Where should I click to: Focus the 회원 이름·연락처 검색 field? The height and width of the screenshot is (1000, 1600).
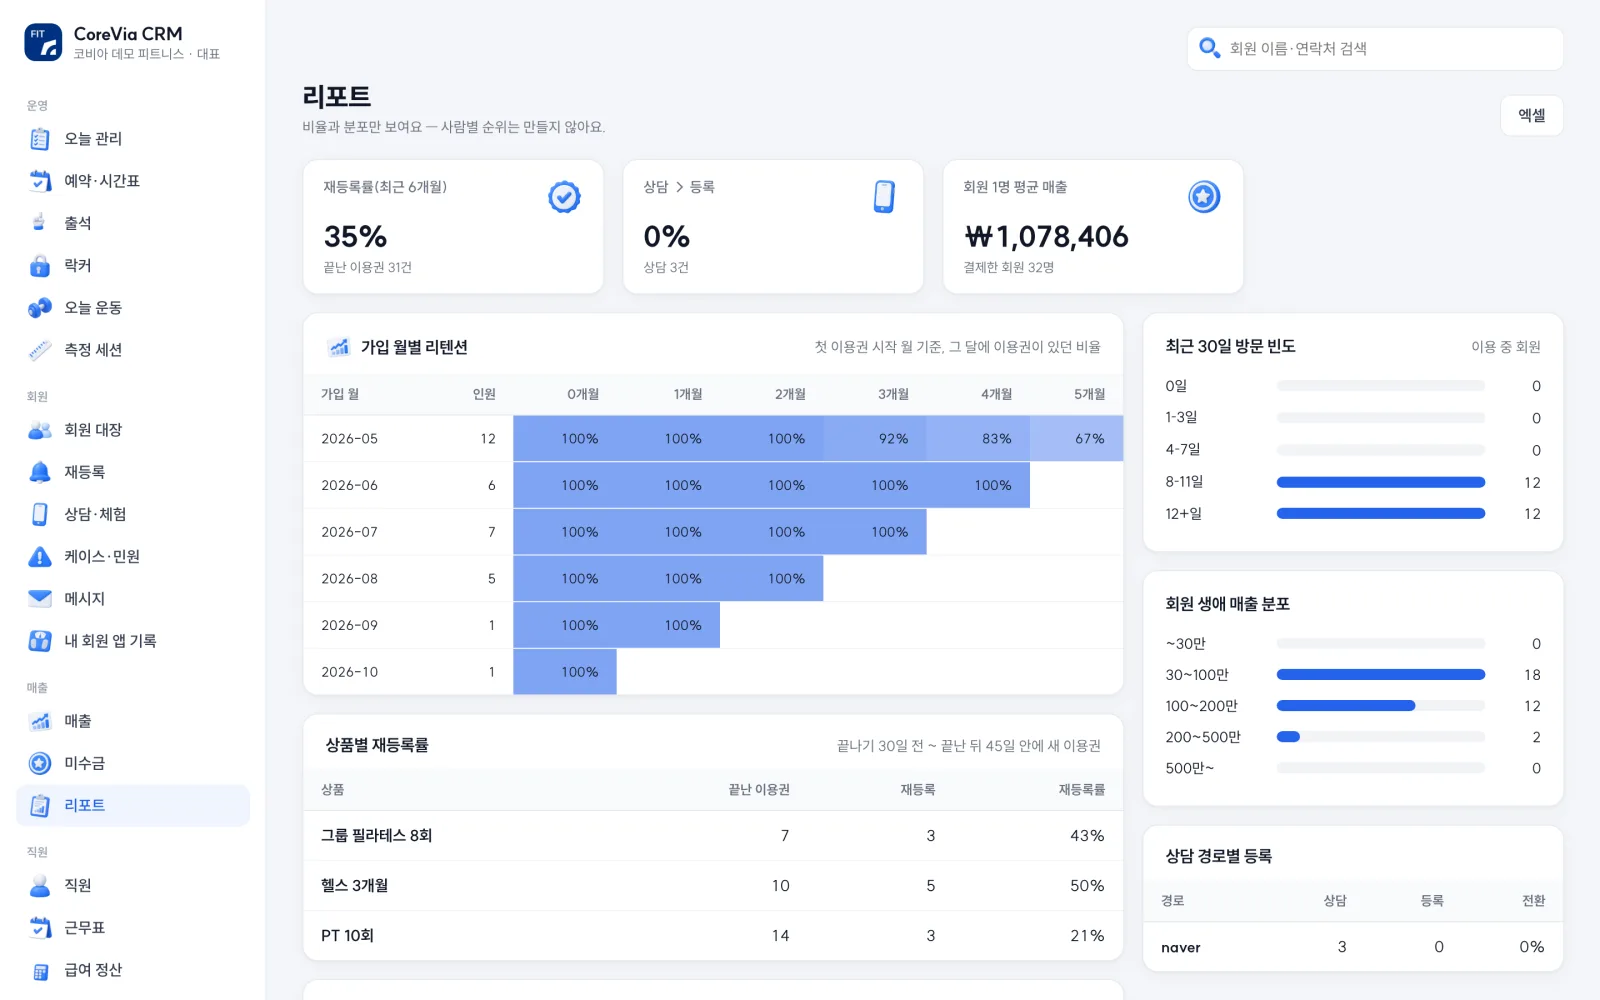tap(1375, 49)
